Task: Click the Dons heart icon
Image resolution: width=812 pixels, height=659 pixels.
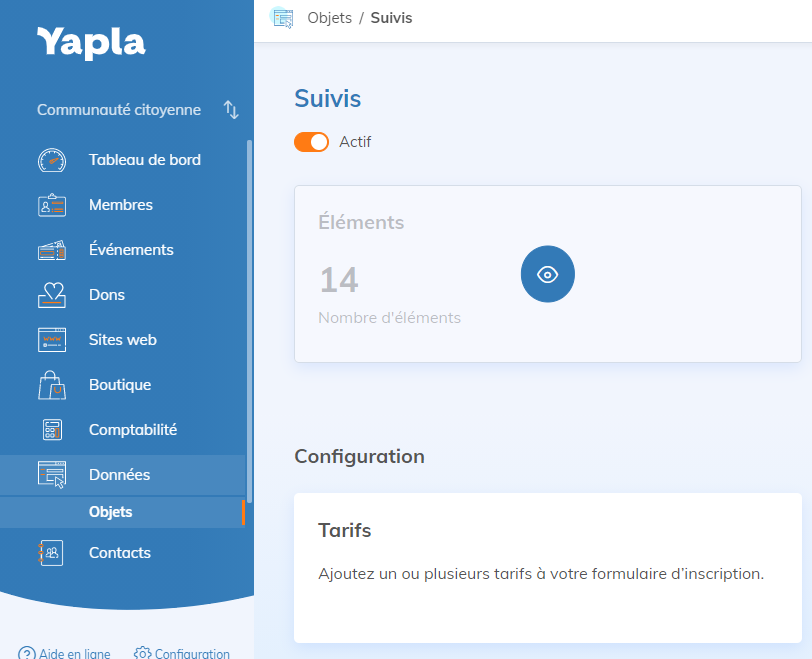Action: pyautogui.click(x=51, y=295)
